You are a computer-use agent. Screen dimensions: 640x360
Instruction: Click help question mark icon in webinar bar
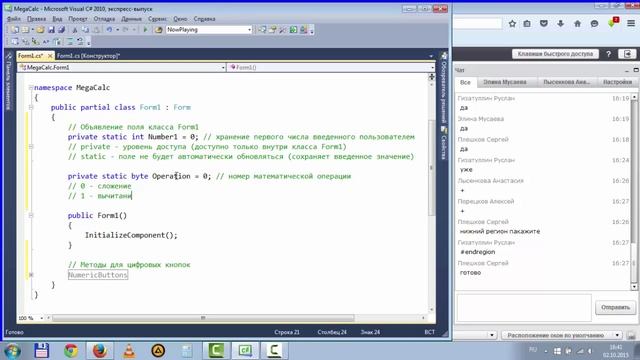(608, 54)
